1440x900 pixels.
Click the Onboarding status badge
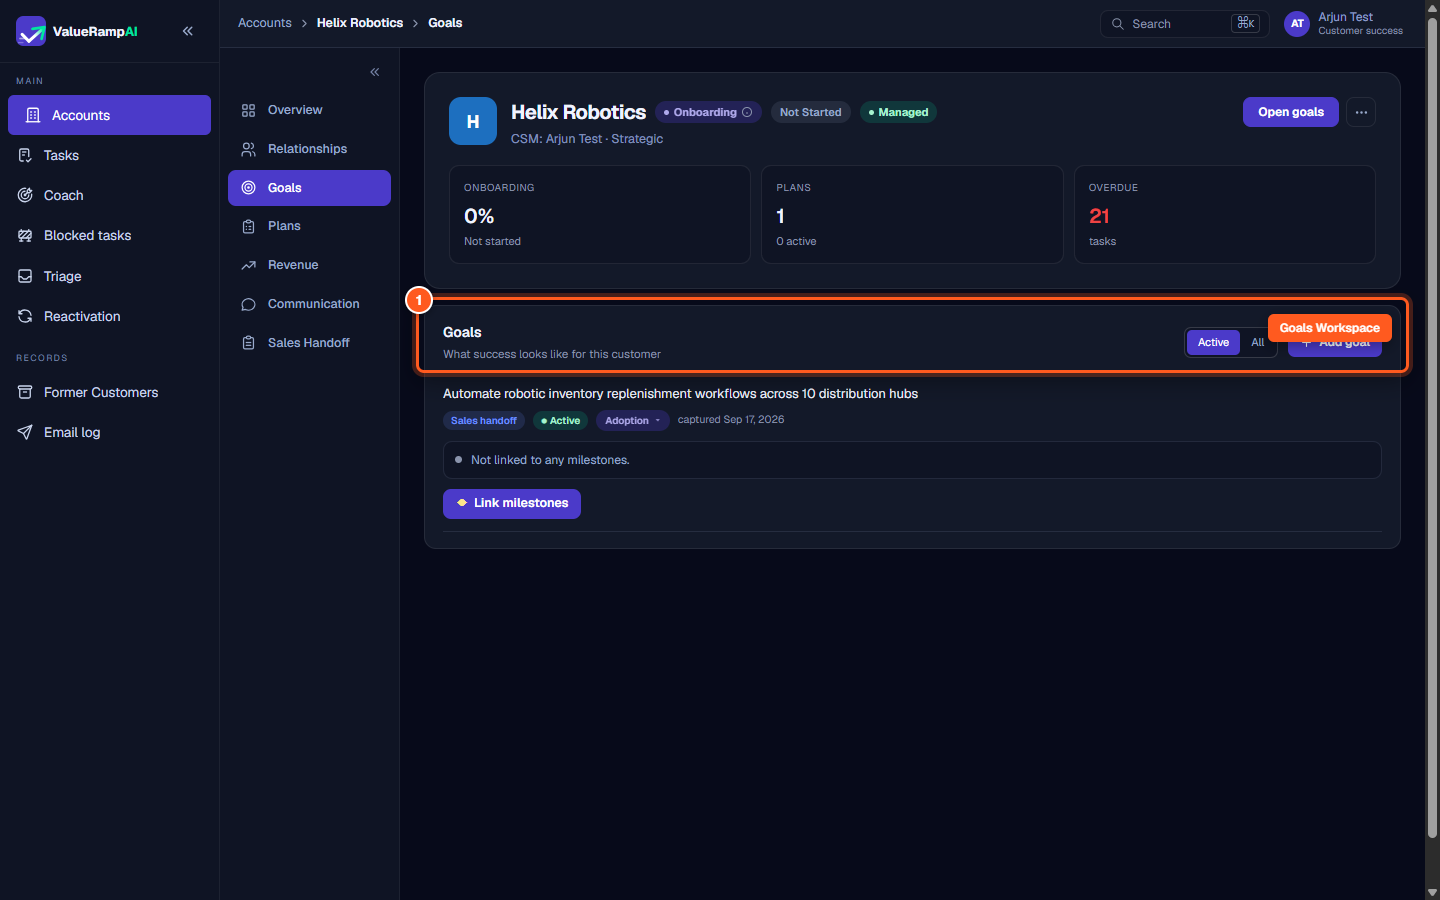coord(708,112)
